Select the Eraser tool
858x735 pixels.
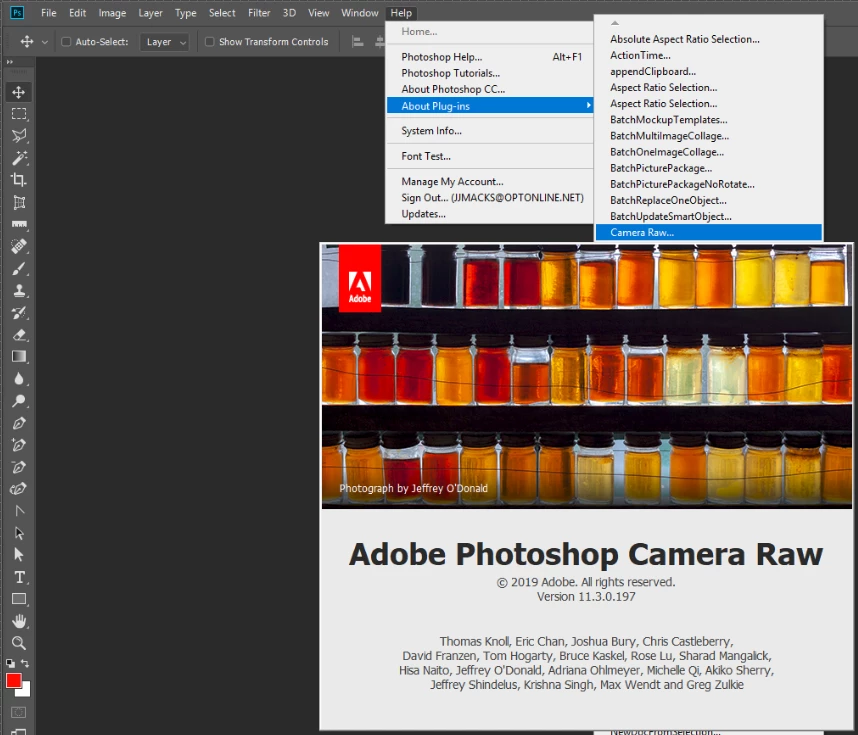(x=18, y=335)
